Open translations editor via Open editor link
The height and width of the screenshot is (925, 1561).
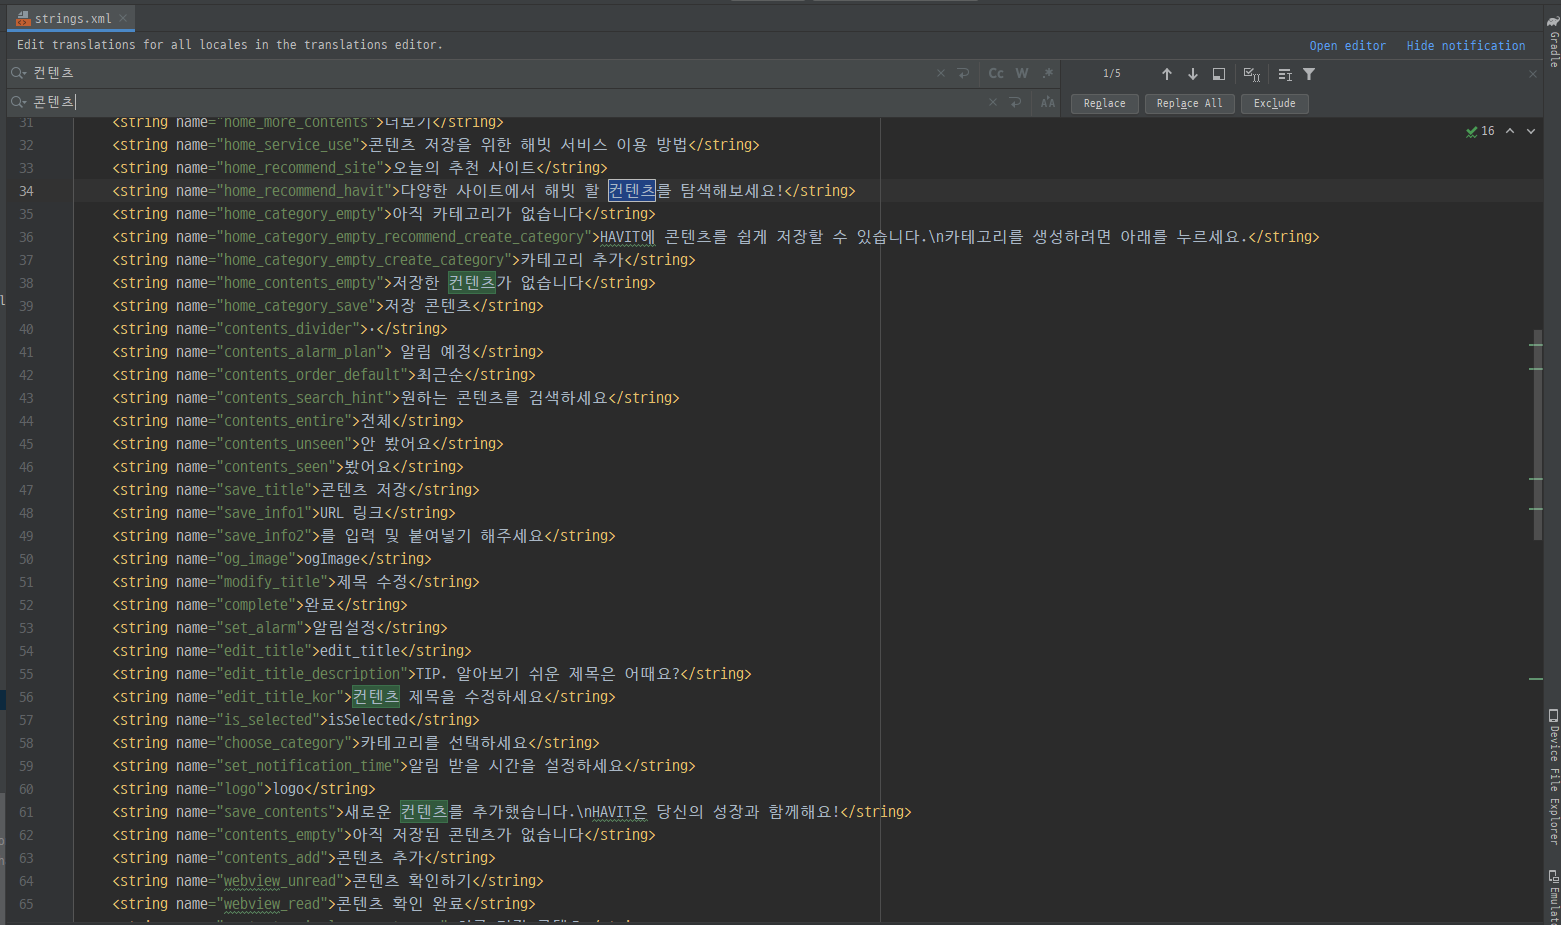tap(1348, 45)
